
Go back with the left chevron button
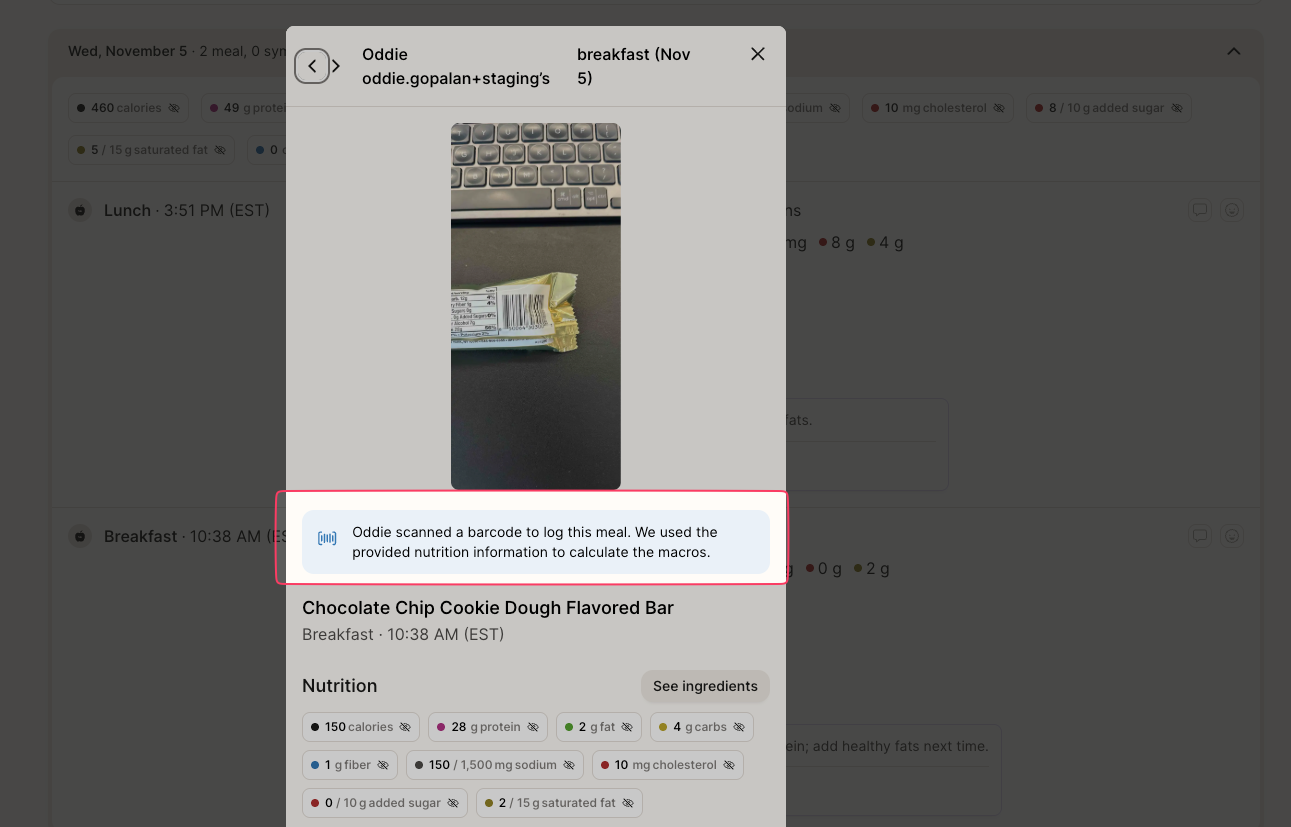pyautogui.click(x=312, y=66)
